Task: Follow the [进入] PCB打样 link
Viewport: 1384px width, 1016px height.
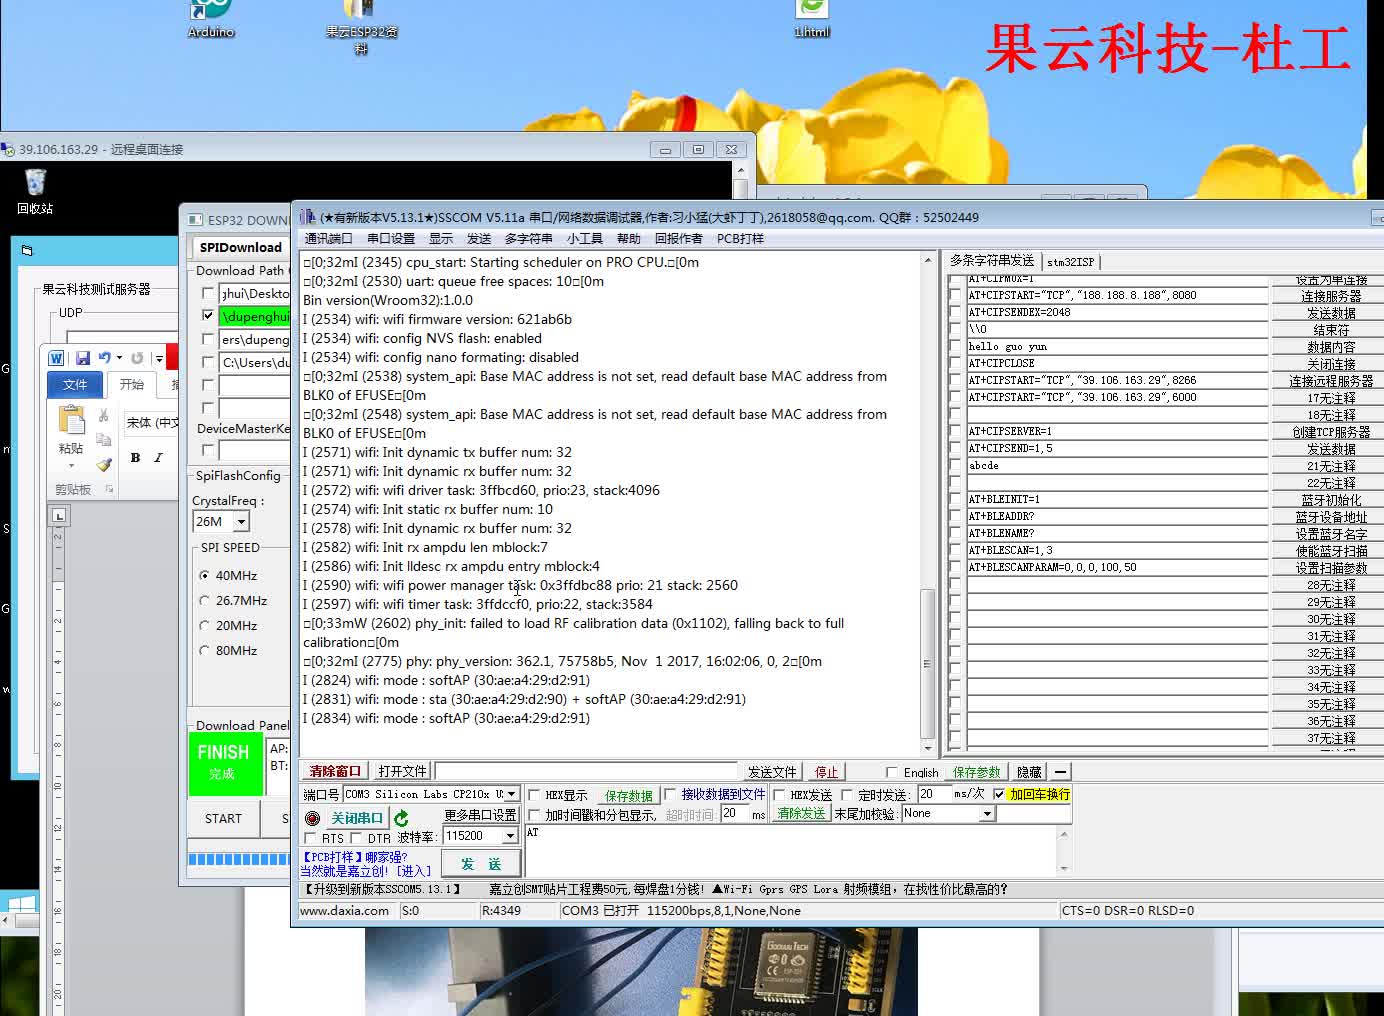Action: click(x=414, y=871)
